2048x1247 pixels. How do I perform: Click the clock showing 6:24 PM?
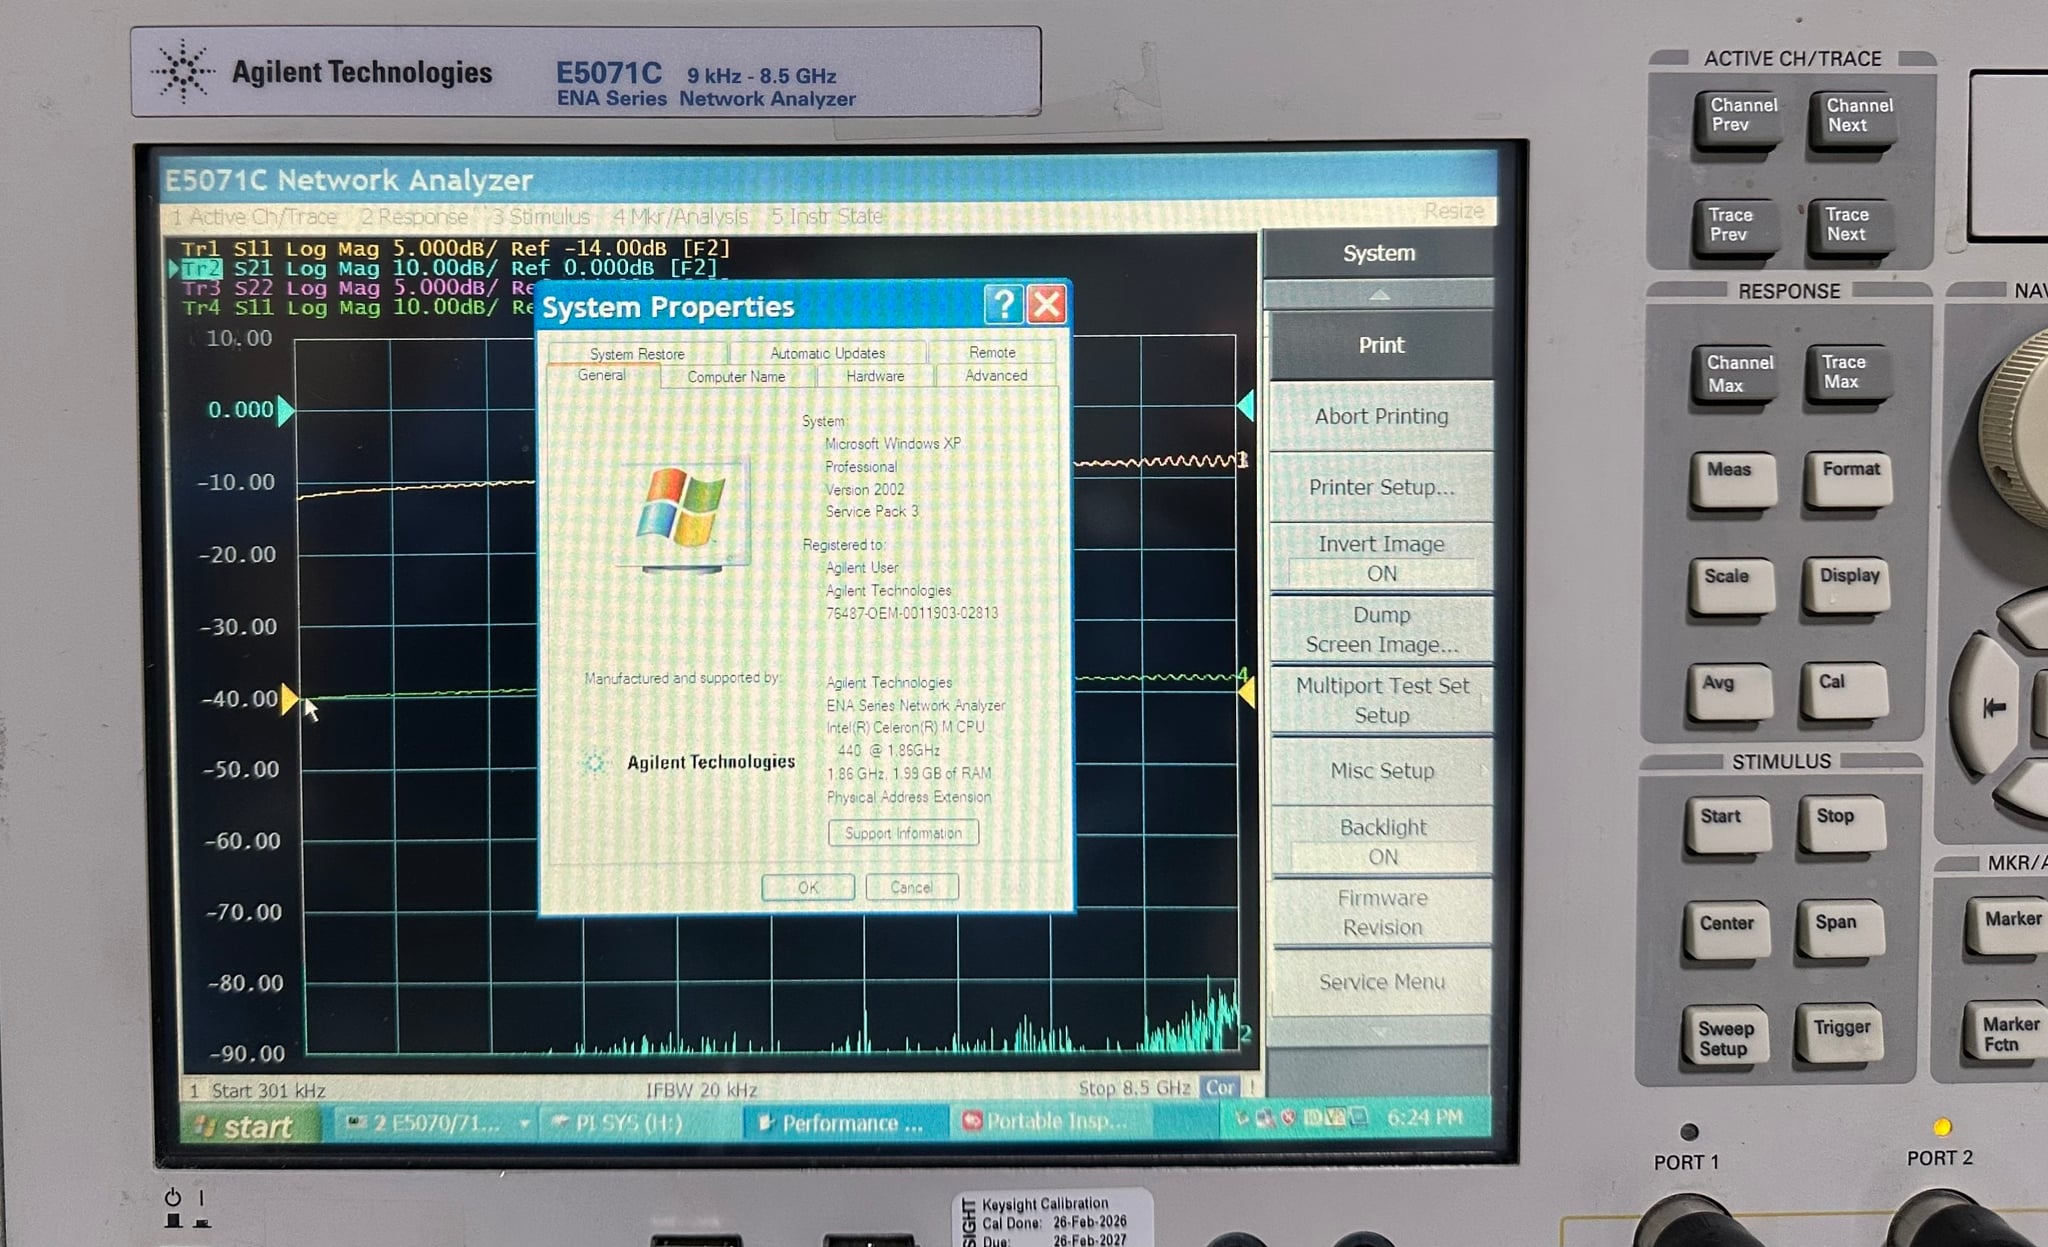point(1424,1117)
